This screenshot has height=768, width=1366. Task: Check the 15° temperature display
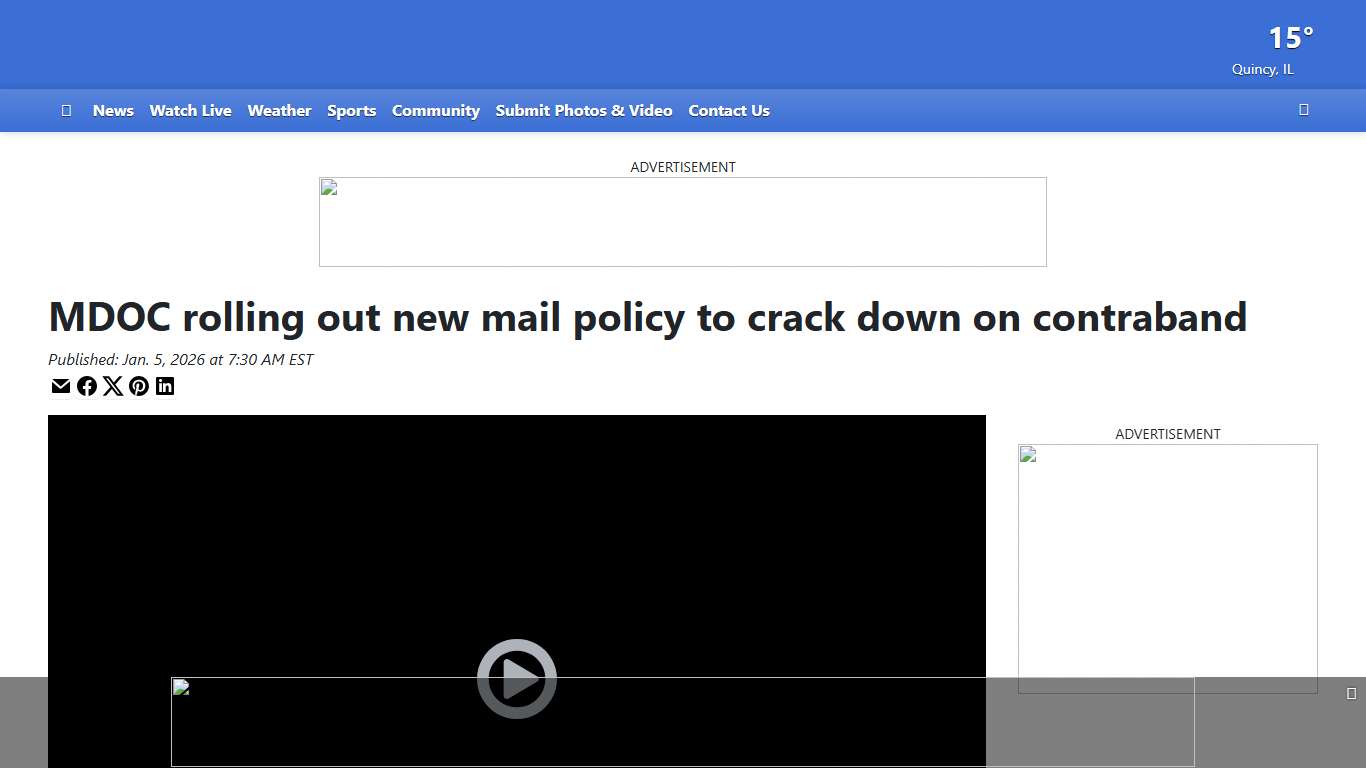point(1289,38)
